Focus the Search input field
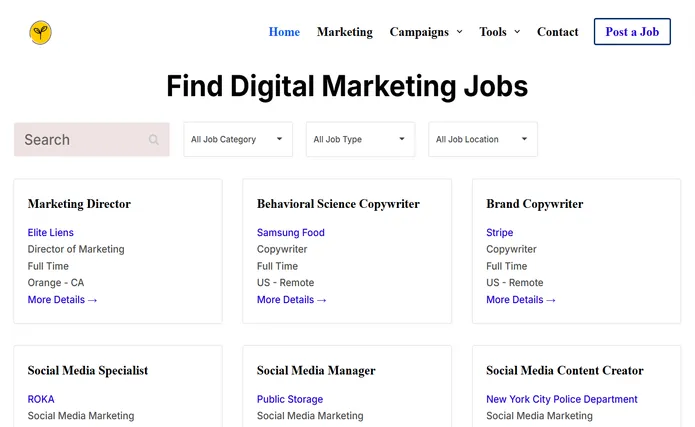 pos(92,140)
